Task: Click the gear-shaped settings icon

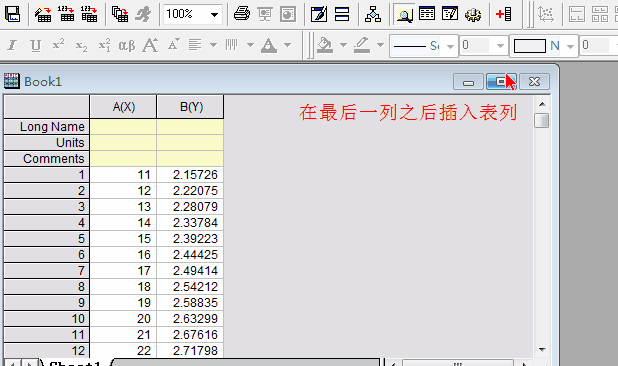Action: (x=473, y=14)
